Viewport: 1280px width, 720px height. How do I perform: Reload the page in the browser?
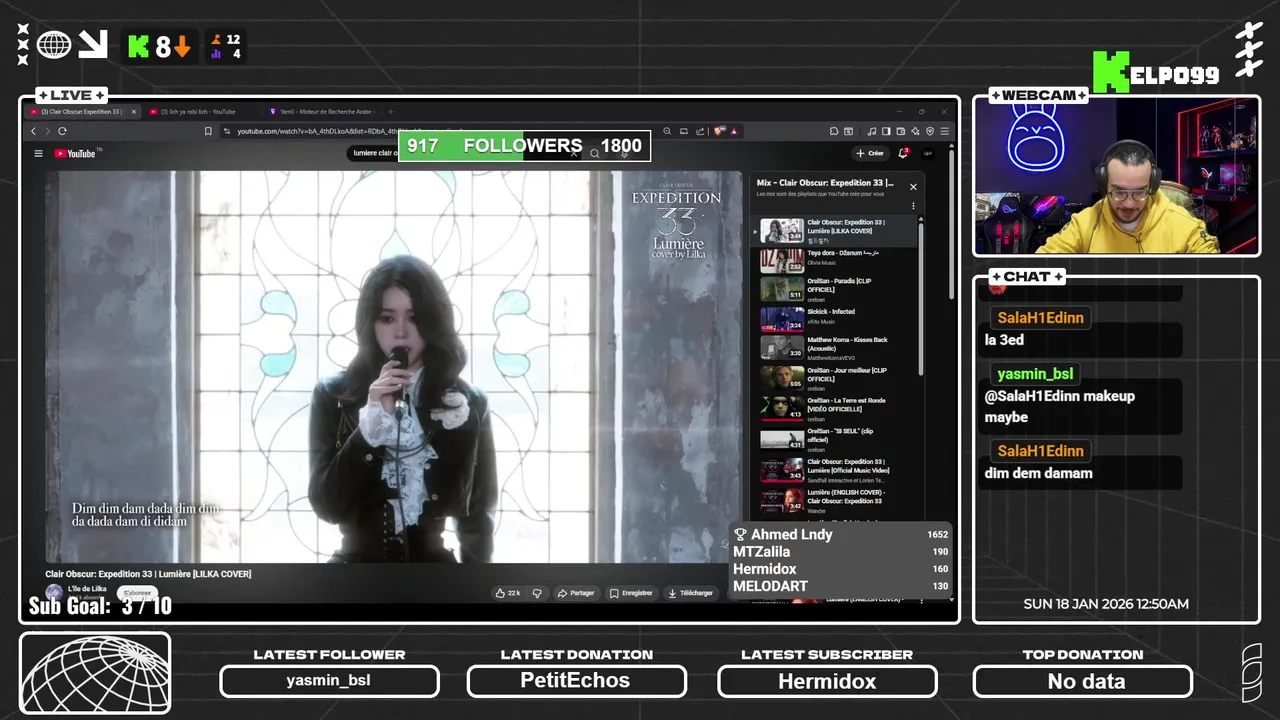62,131
